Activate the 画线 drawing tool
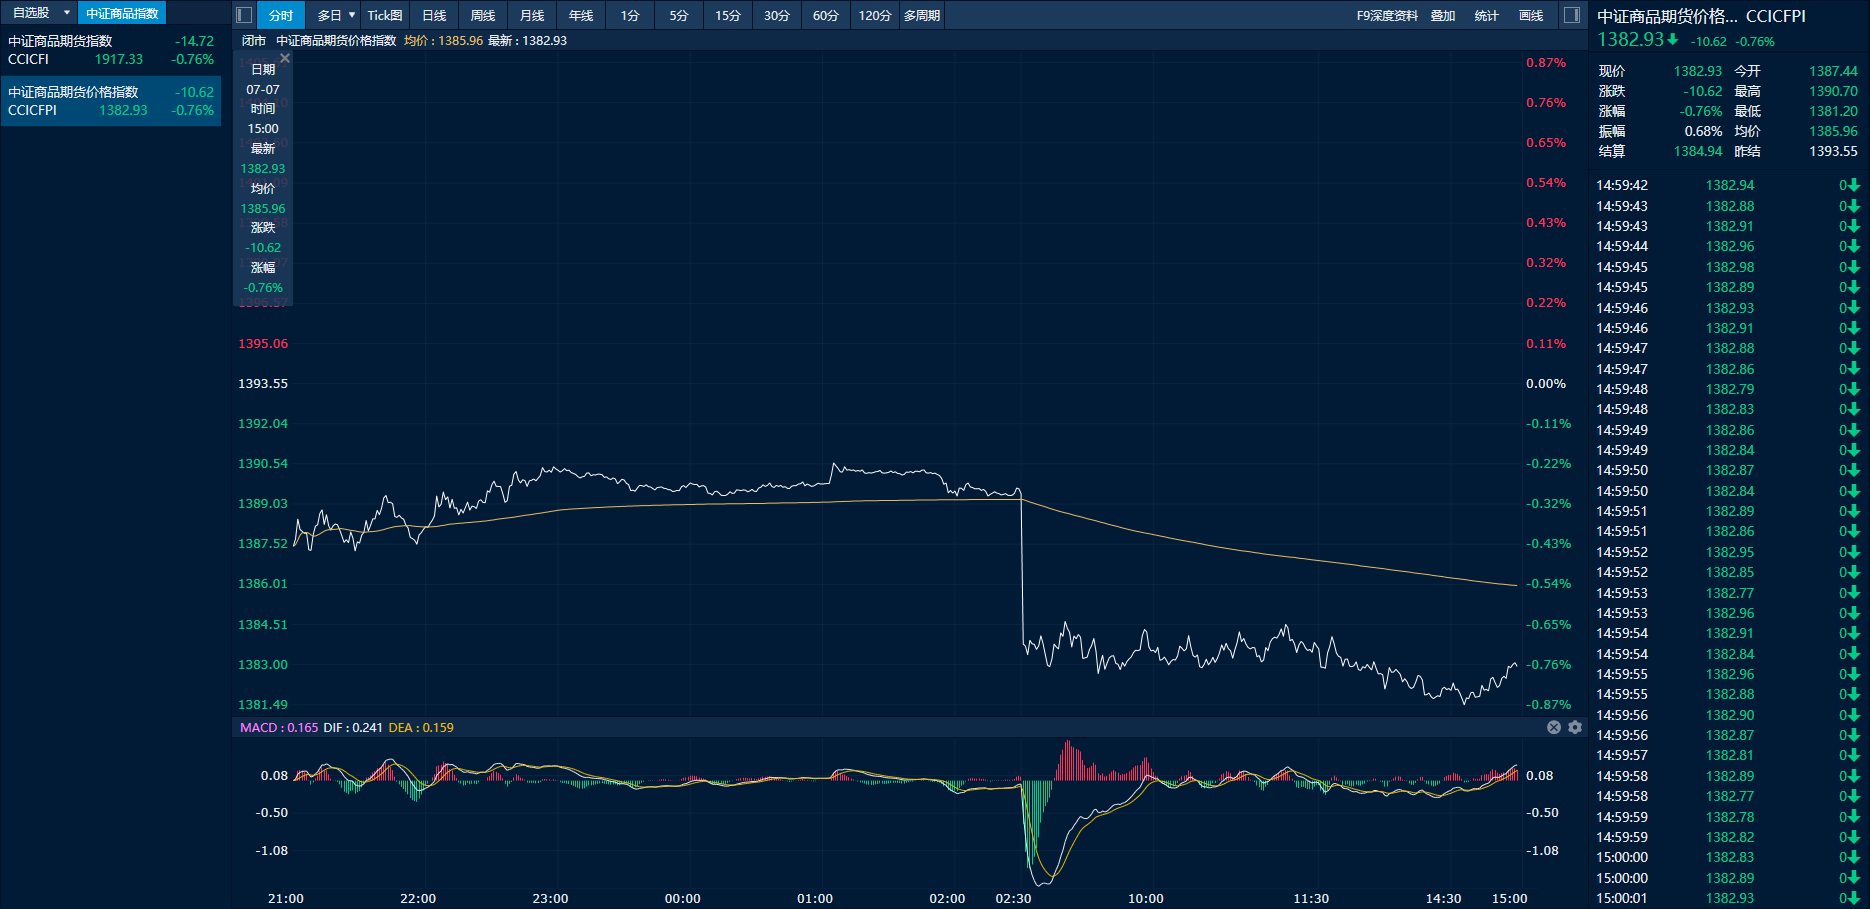Screen dimensions: 1870x909 coord(1531,15)
